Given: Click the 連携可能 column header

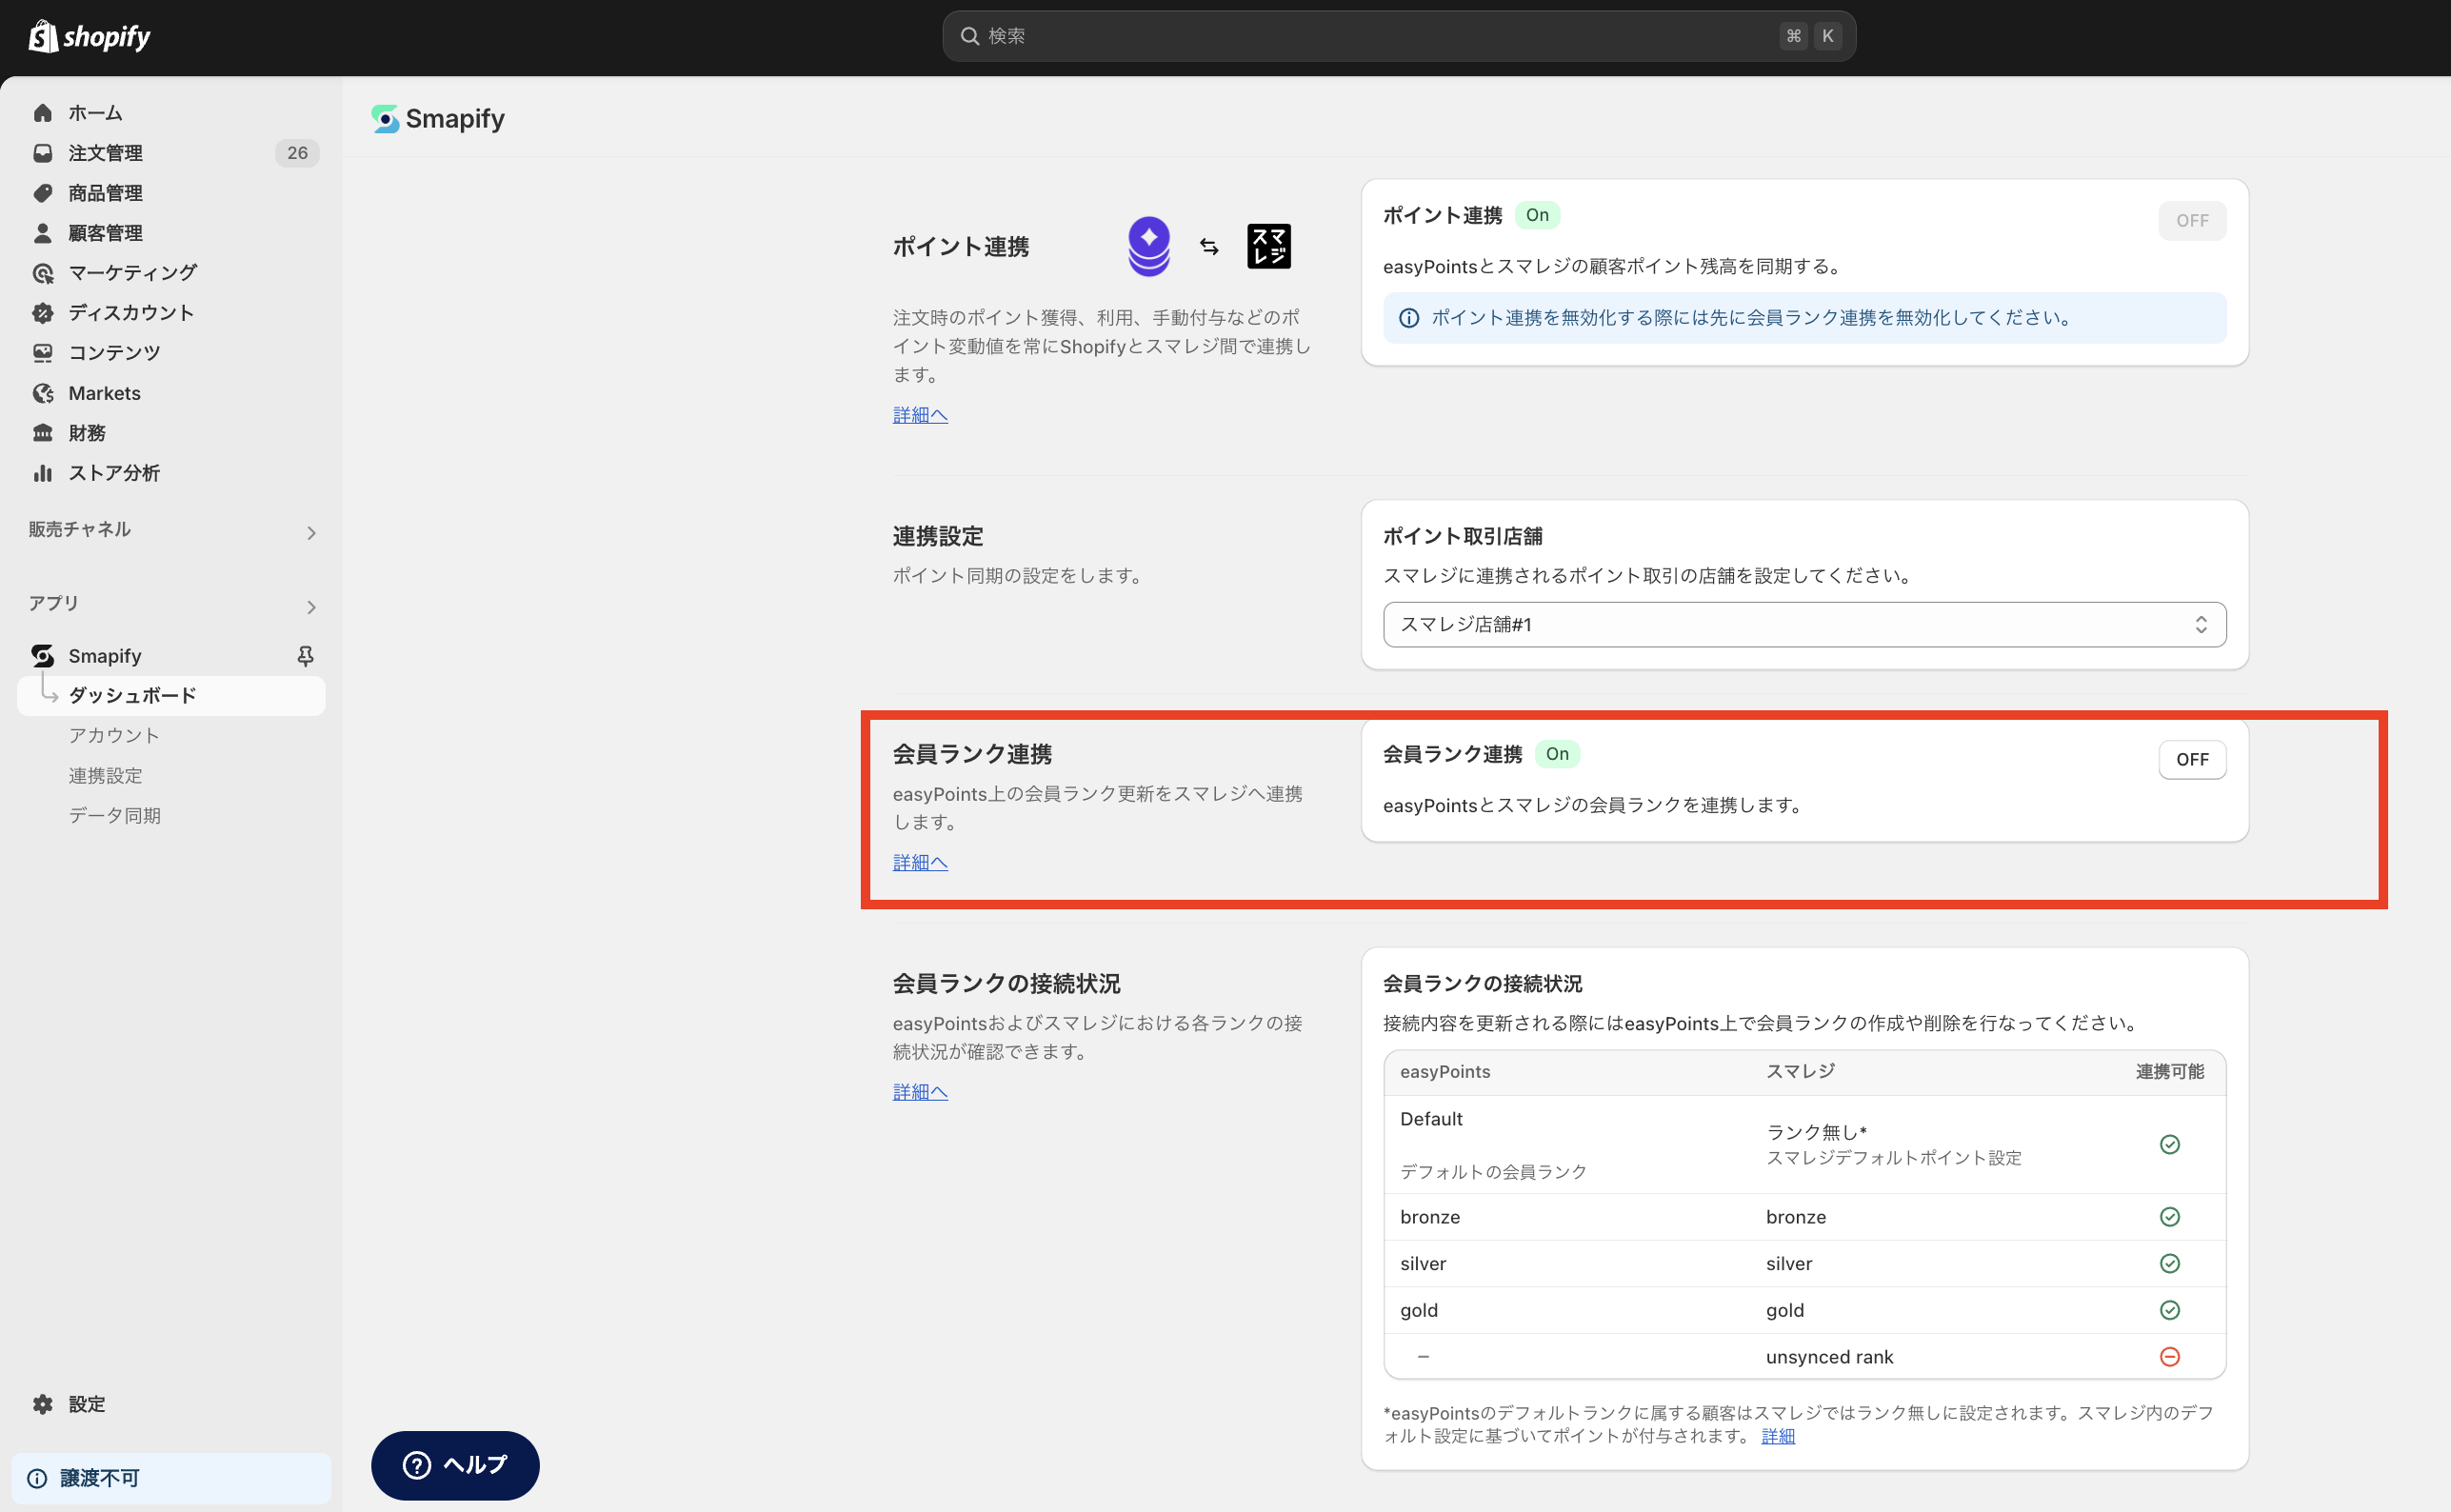Looking at the screenshot, I should pyautogui.click(x=2169, y=1072).
